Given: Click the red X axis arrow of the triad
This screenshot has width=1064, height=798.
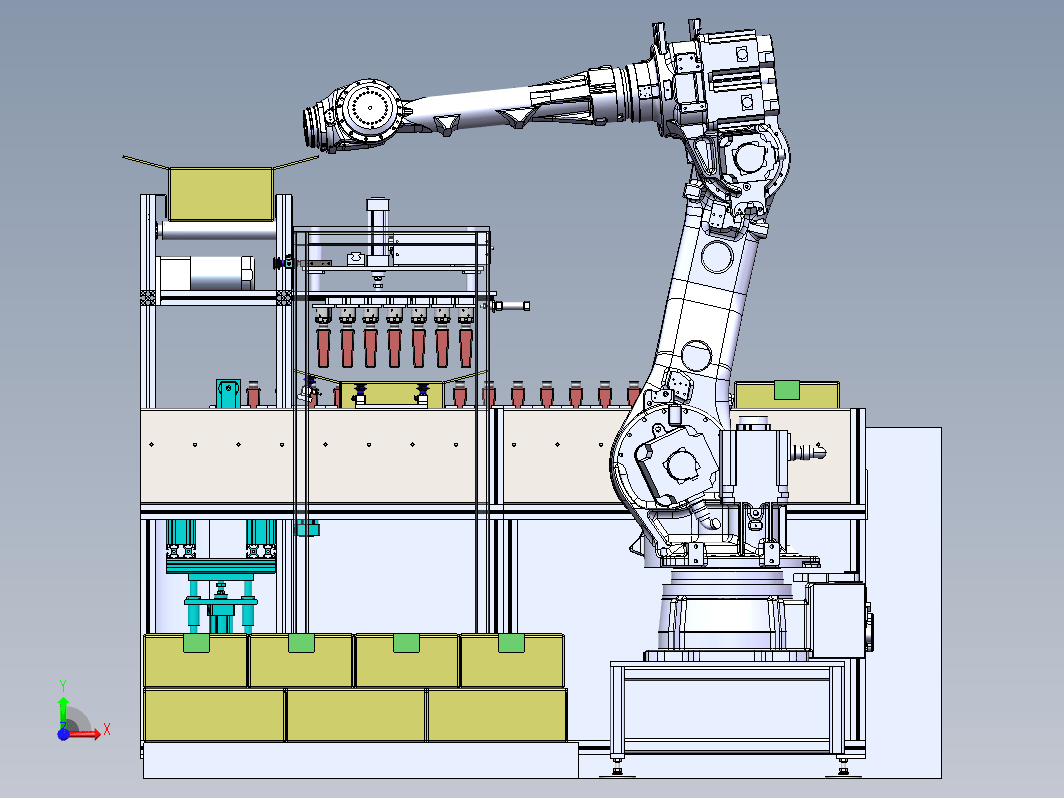Looking at the screenshot, I should [x=87, y=734].
